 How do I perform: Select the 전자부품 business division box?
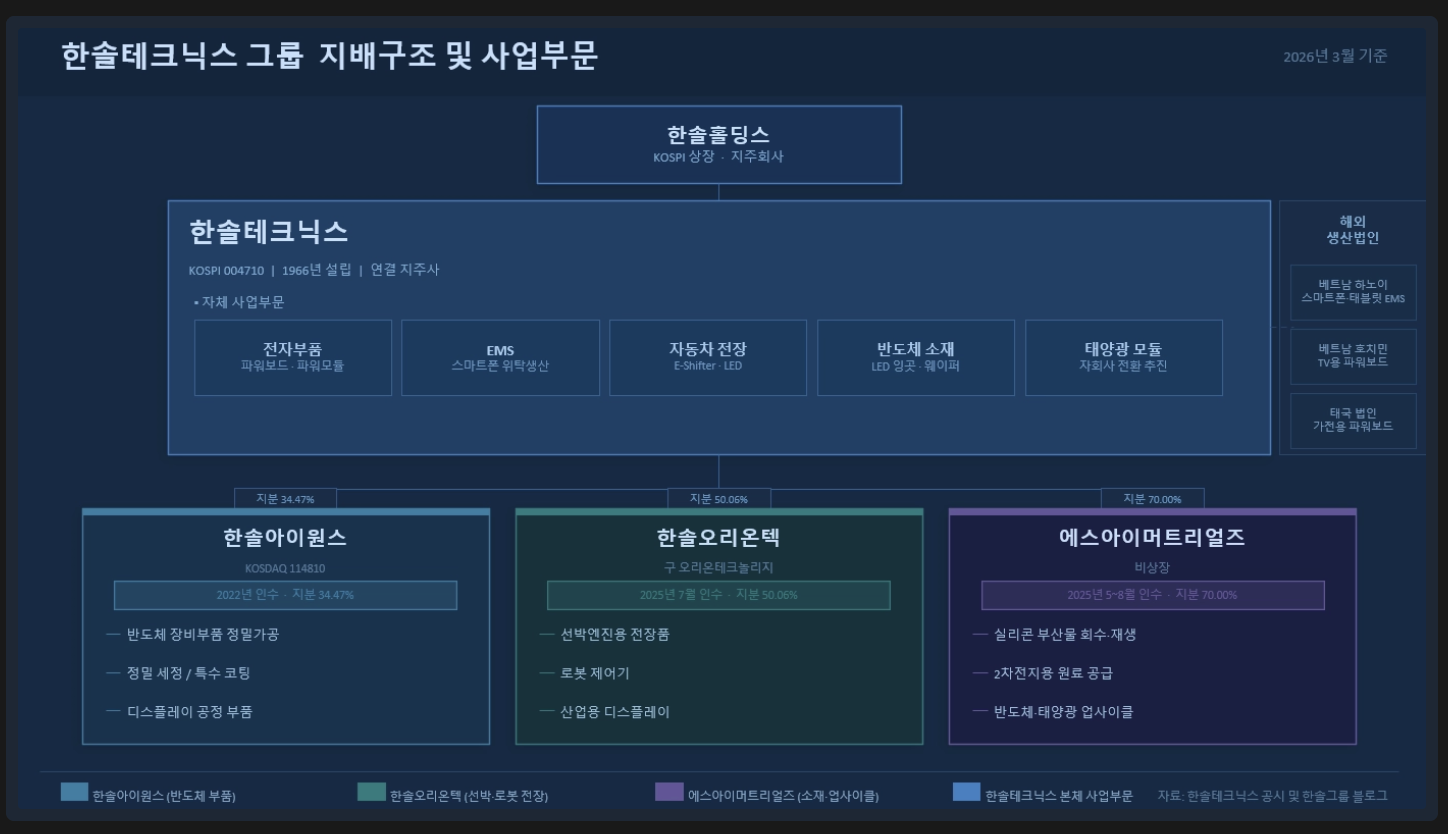pos(293,358)
